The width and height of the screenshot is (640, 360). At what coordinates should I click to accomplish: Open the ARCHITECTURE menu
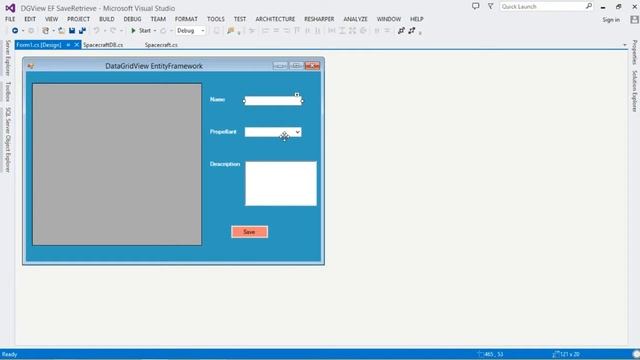(x=275, y=19)
